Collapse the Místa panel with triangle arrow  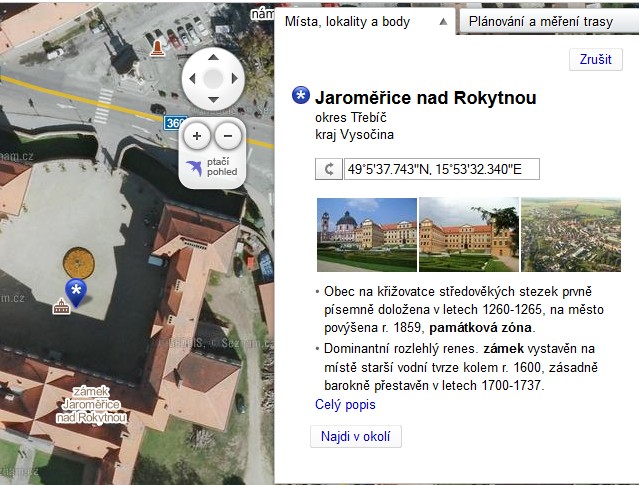coord(443,22)
